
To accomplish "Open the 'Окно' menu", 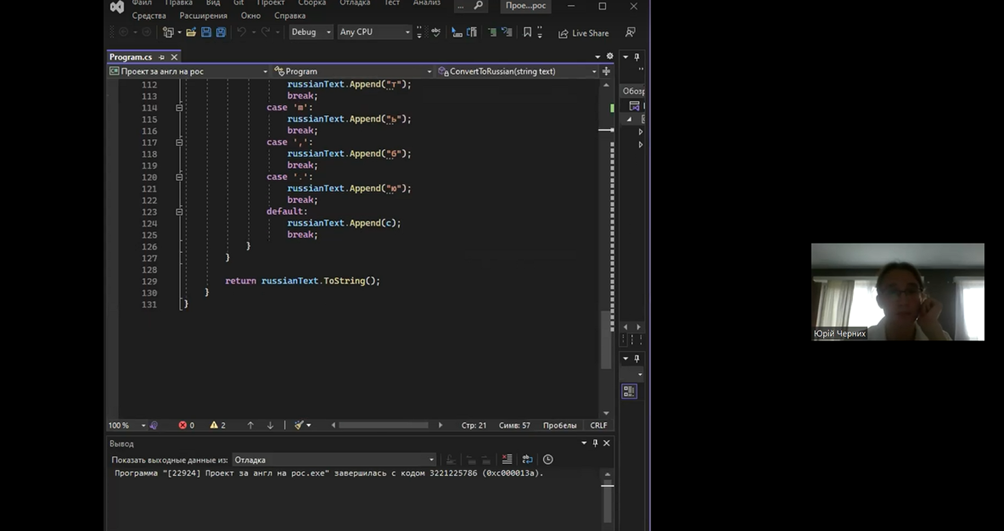I will click(x=250, y=15).
